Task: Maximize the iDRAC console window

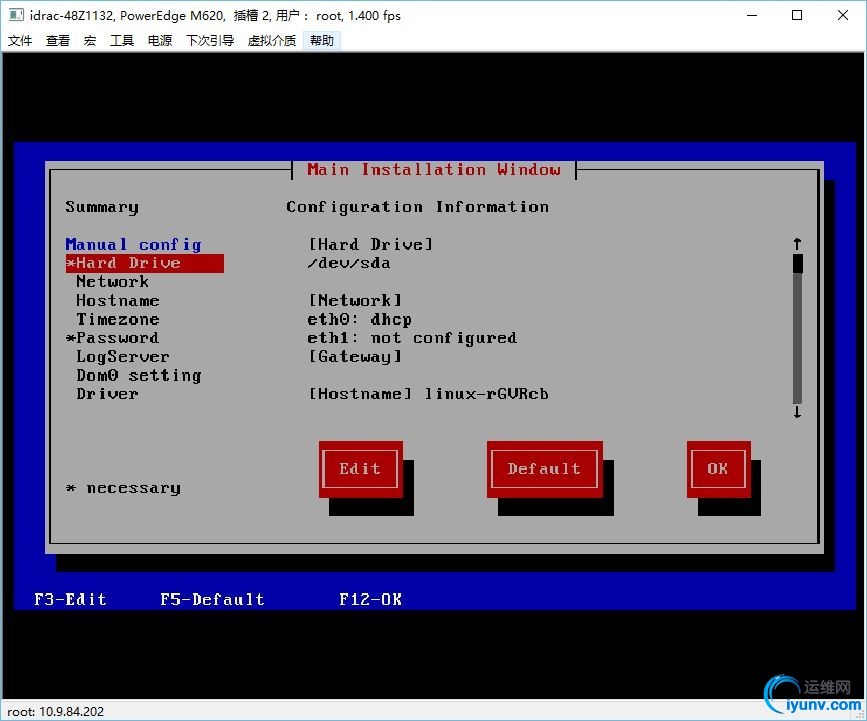Action: (797, 15)
